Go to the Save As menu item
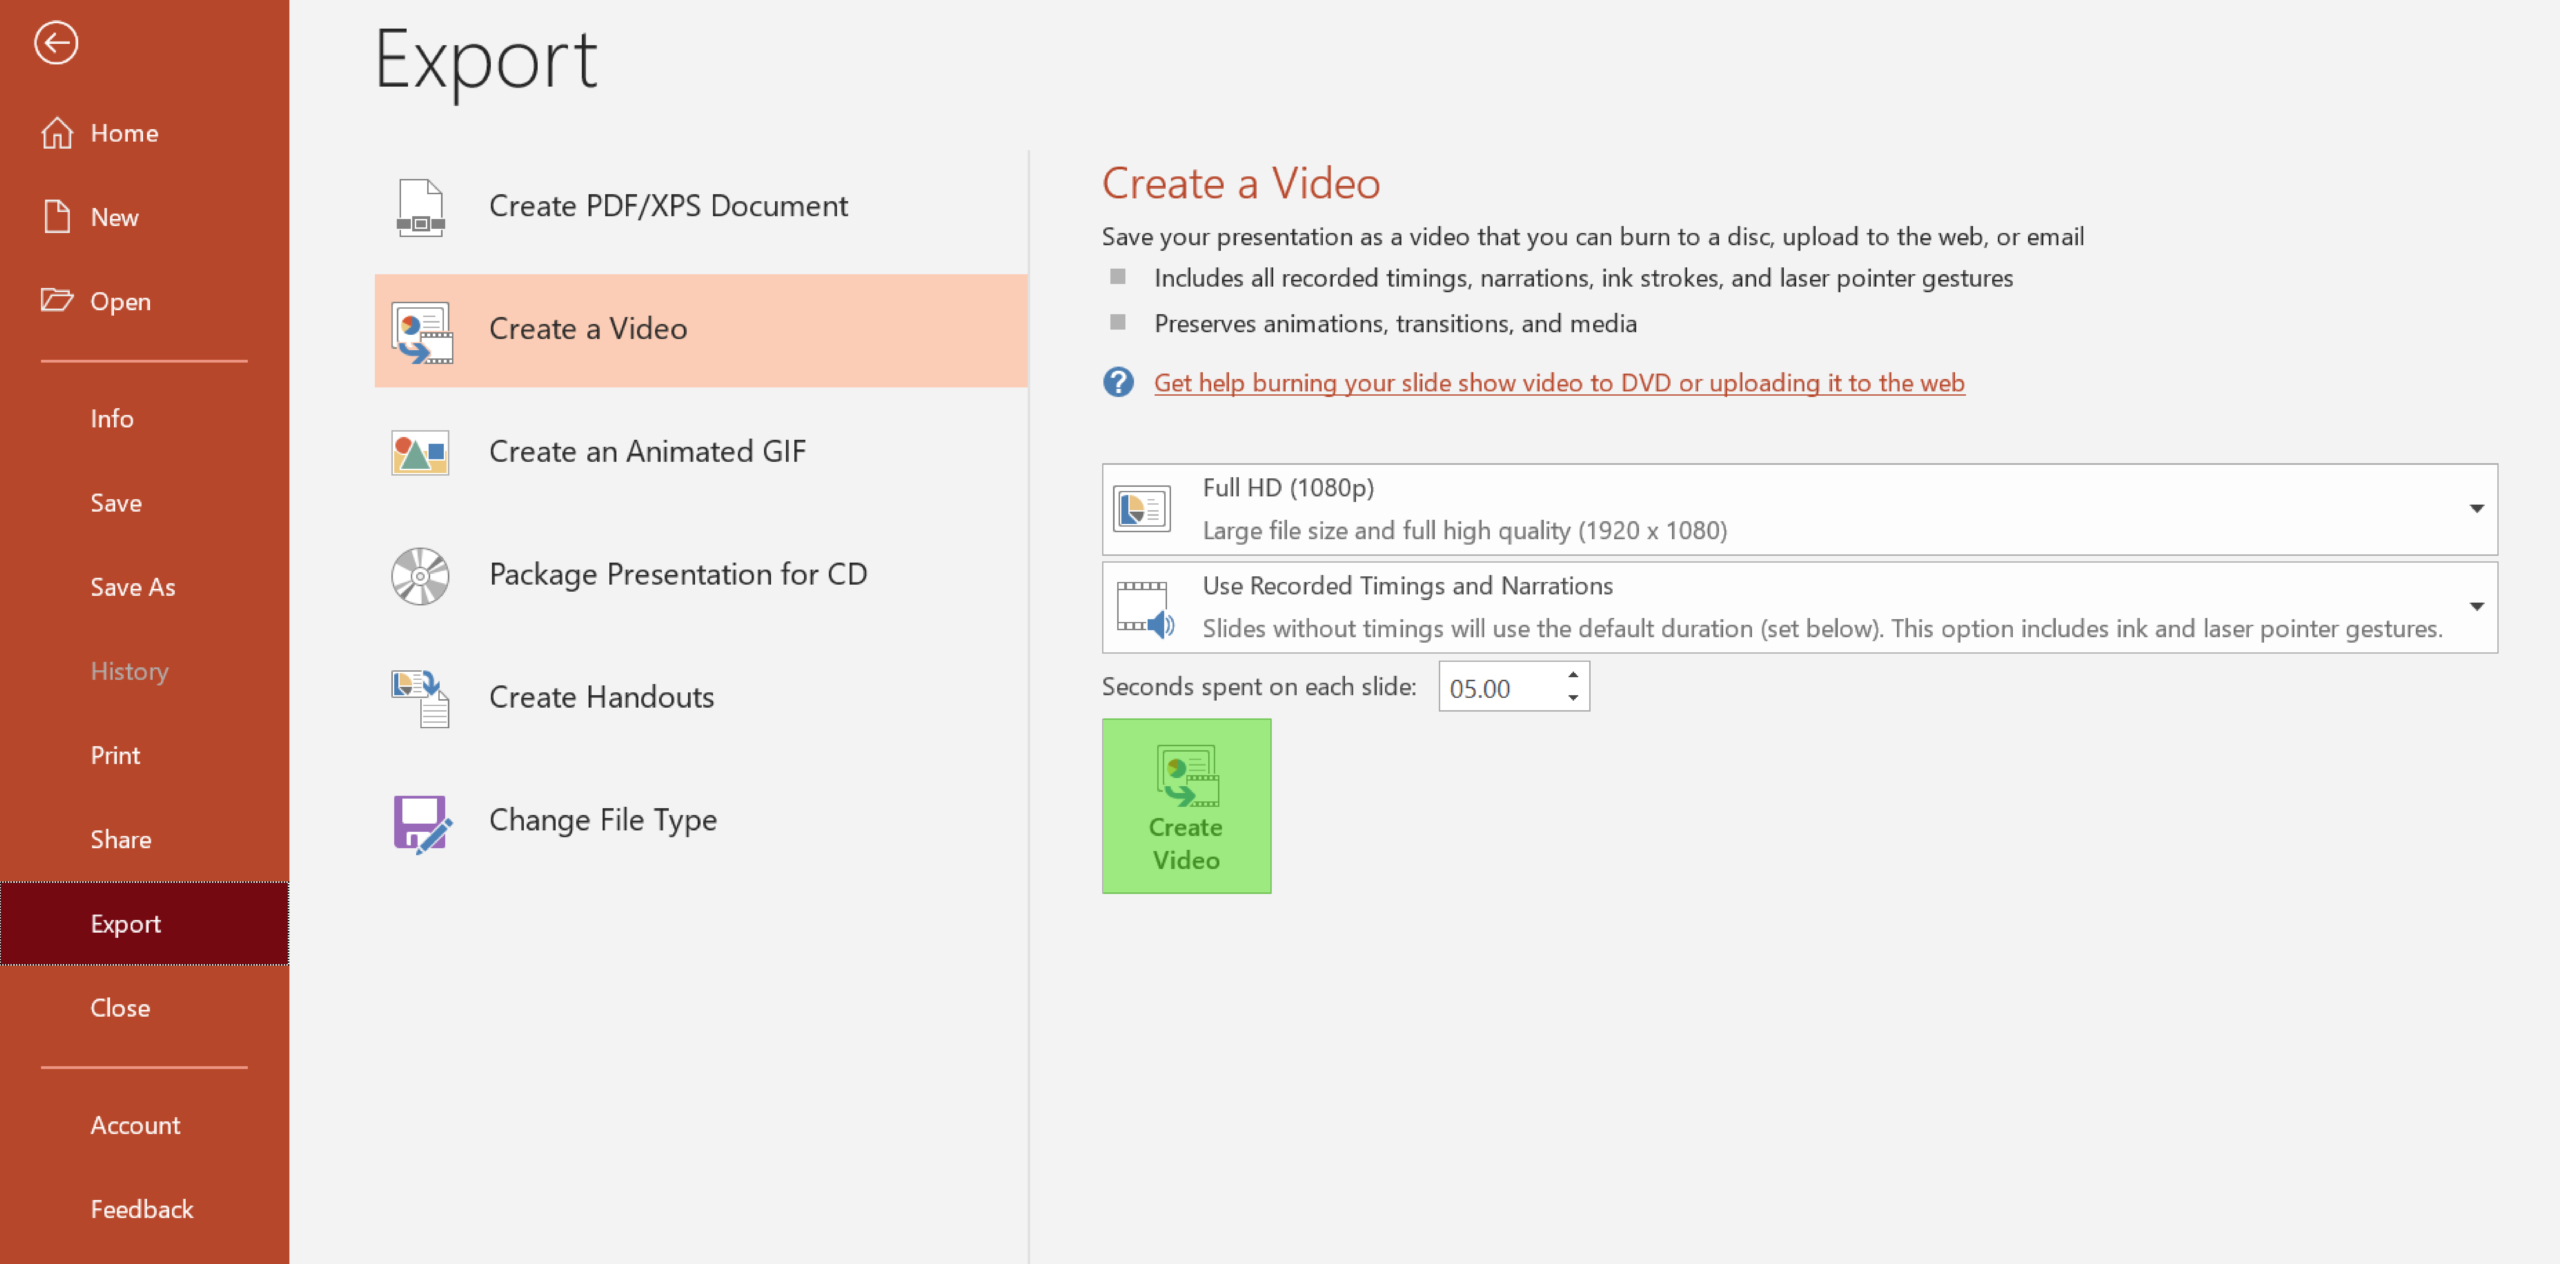The width and height of the screenshot is (2560, 1264). pos(133,587)
